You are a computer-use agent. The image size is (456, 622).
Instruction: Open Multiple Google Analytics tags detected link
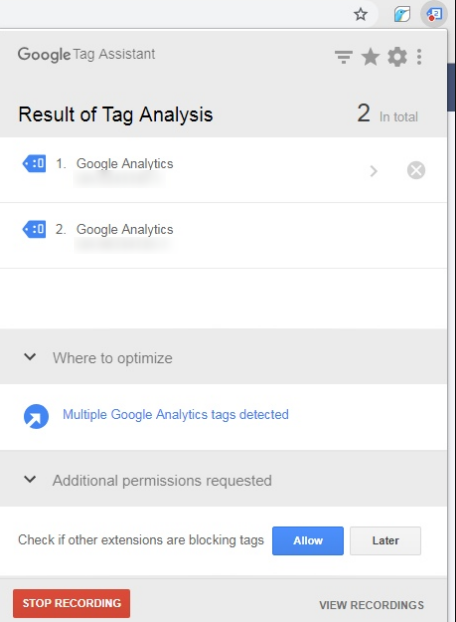176,415
